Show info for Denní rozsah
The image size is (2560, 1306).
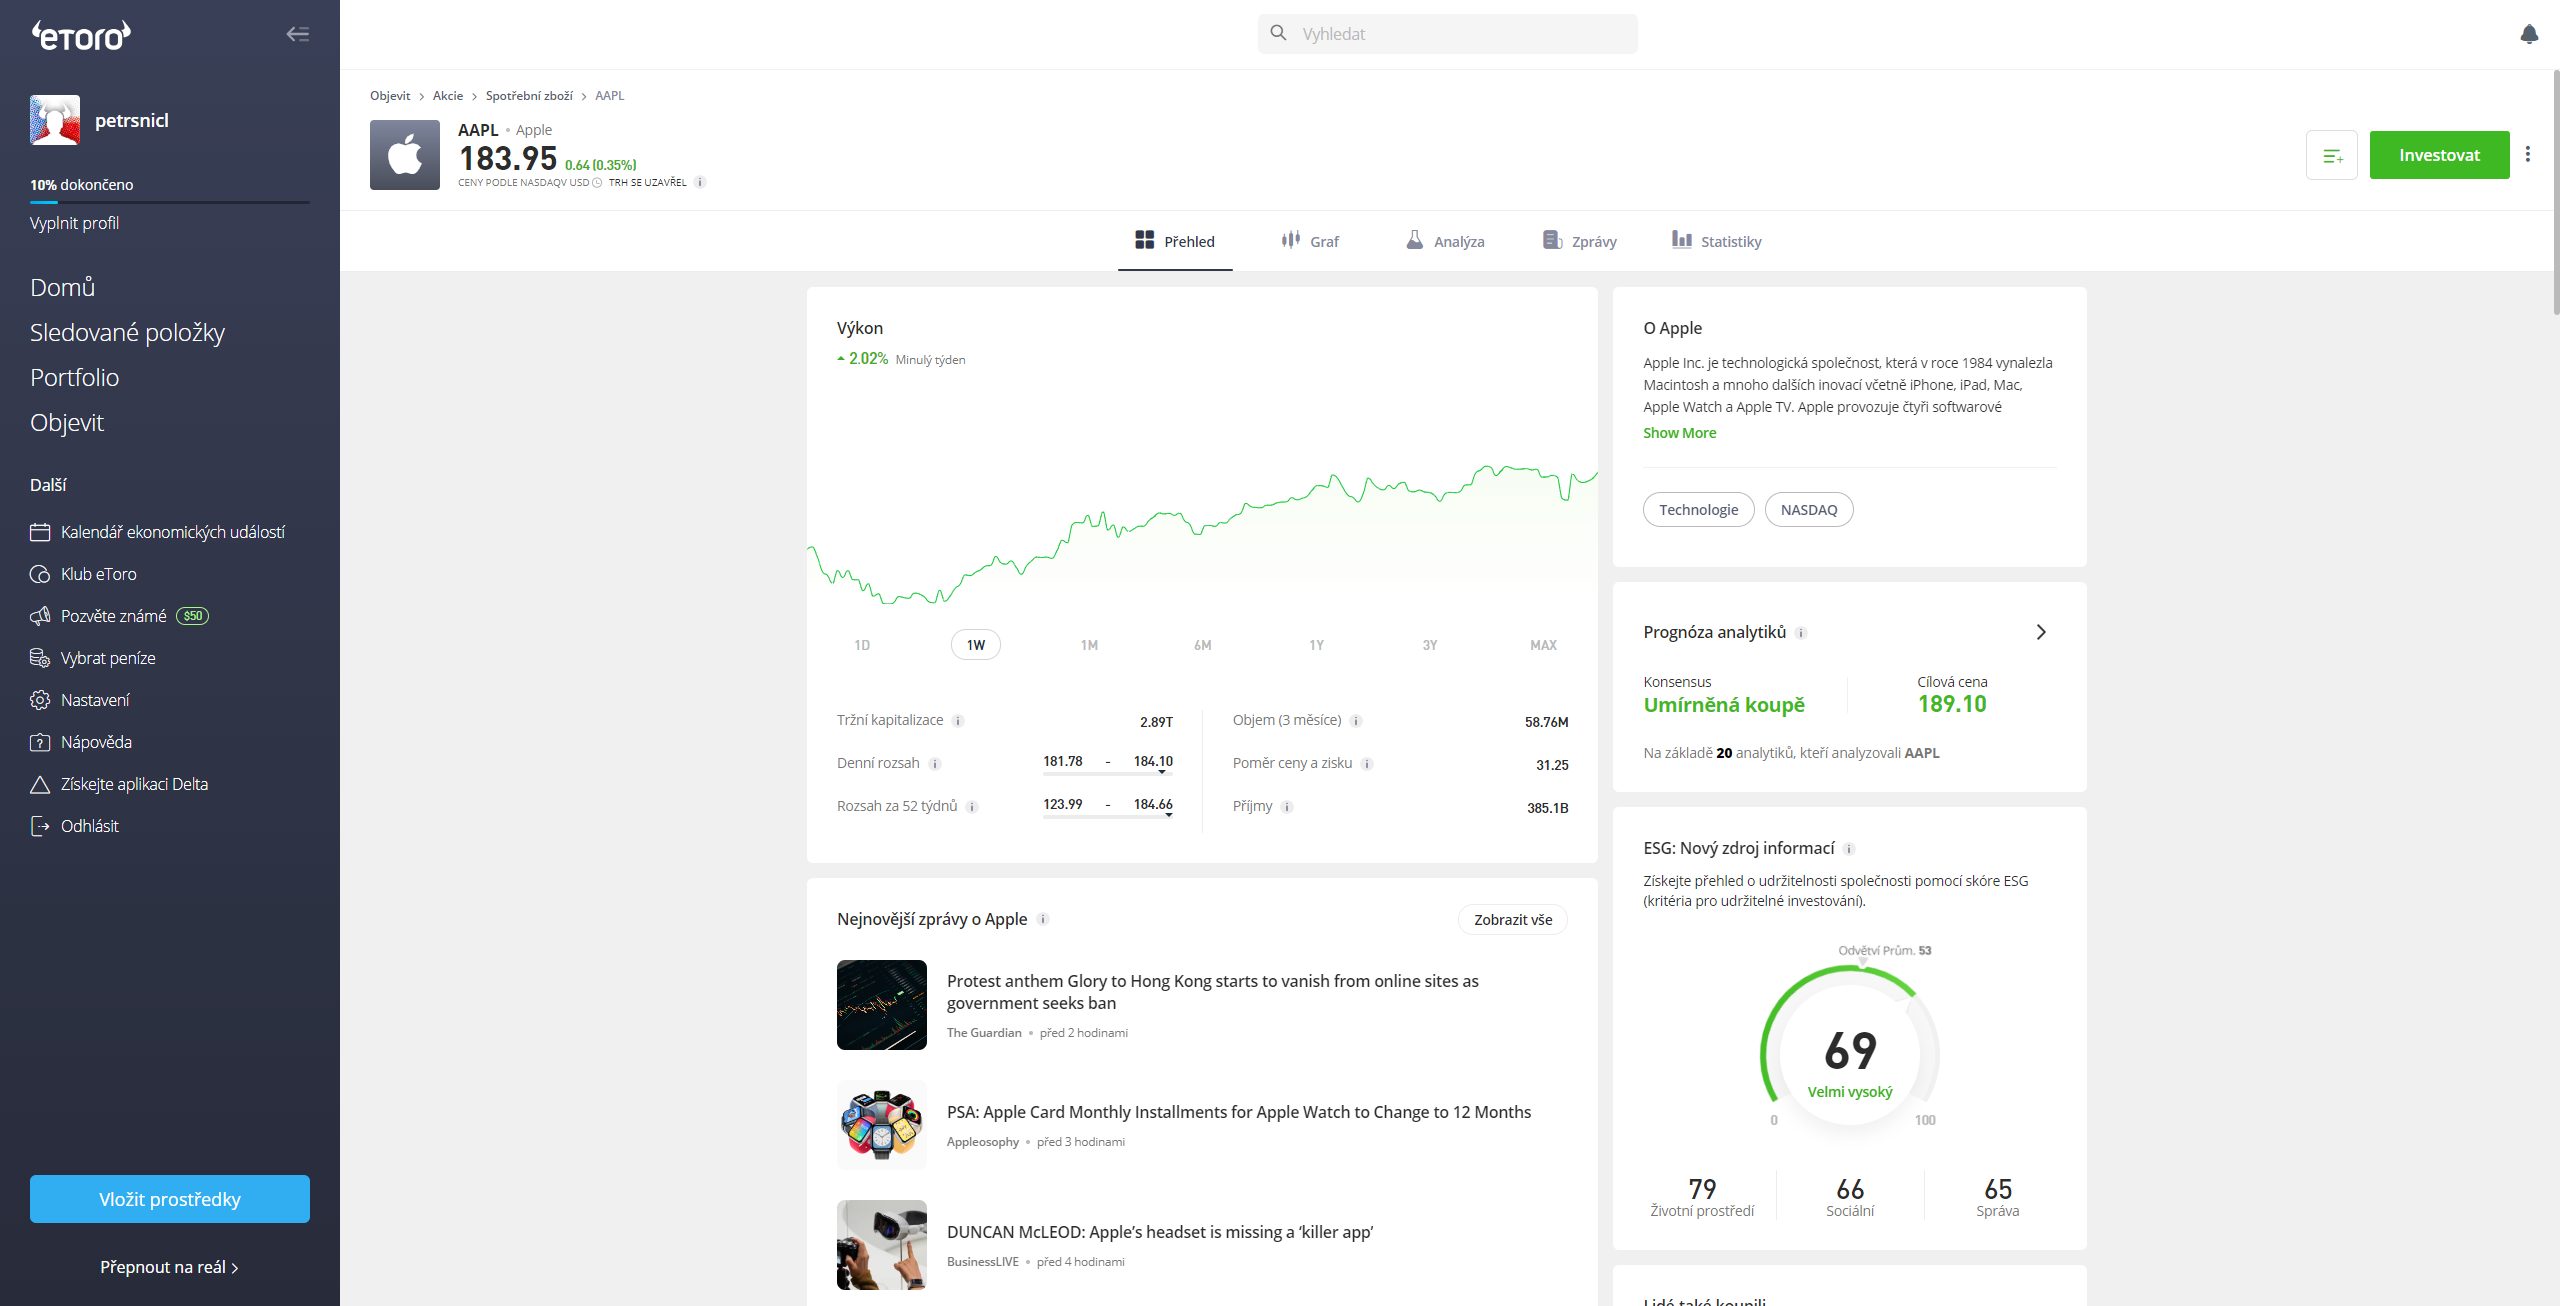click(935, 764)
